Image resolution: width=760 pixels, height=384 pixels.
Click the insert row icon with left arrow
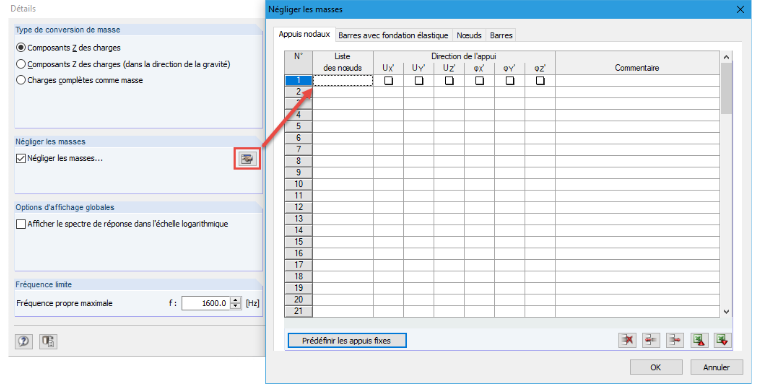point(651,340)
